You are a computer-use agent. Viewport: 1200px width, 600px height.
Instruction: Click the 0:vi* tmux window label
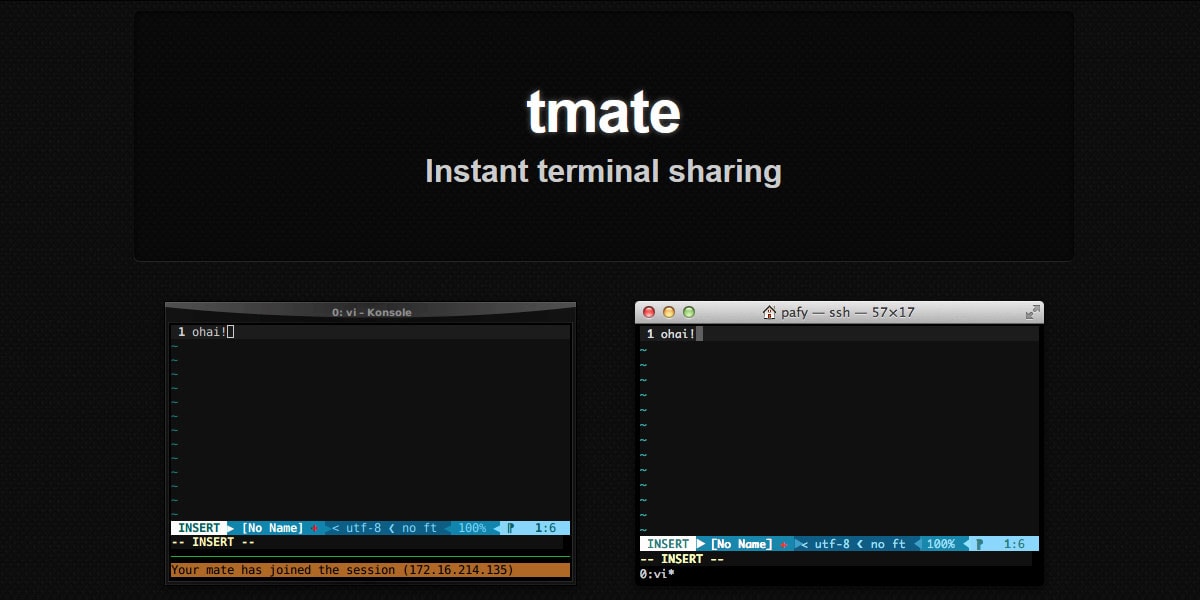point(657,574)
